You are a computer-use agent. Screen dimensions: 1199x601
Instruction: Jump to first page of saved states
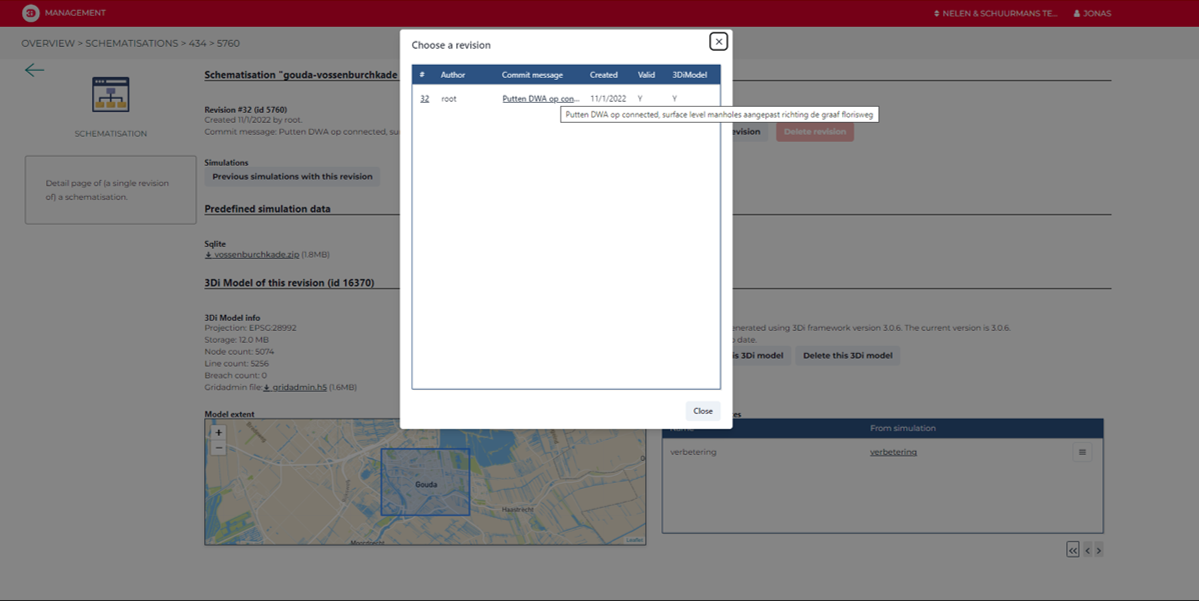pyautogui.click(x=1073, y=550)
